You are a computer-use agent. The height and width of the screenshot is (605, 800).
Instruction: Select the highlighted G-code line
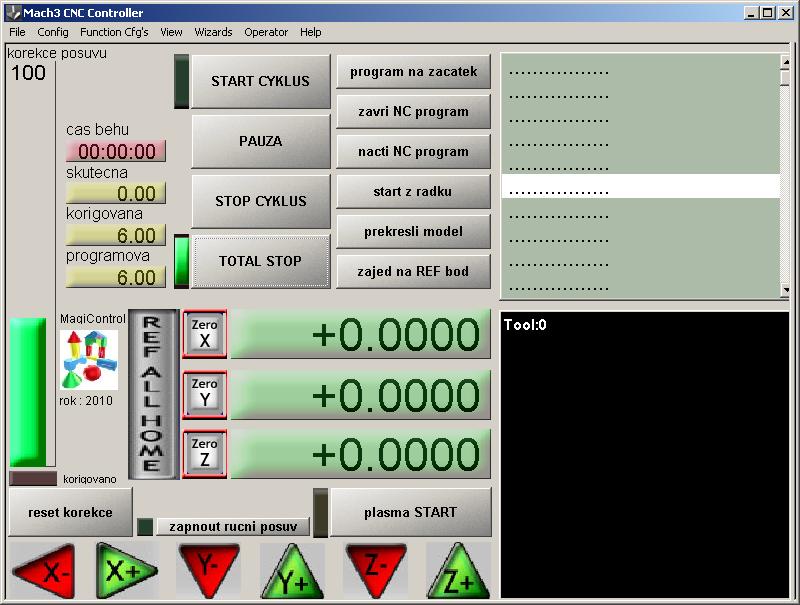point(640,187)
